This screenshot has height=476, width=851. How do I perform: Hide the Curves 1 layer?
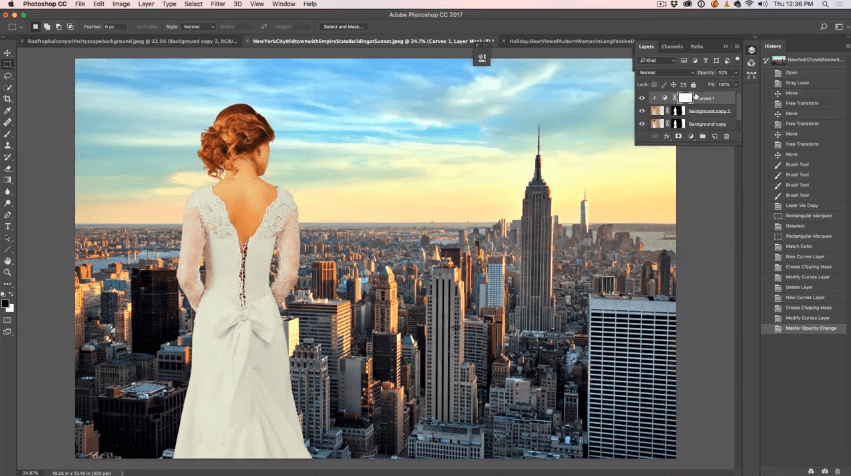click(642, 98)
